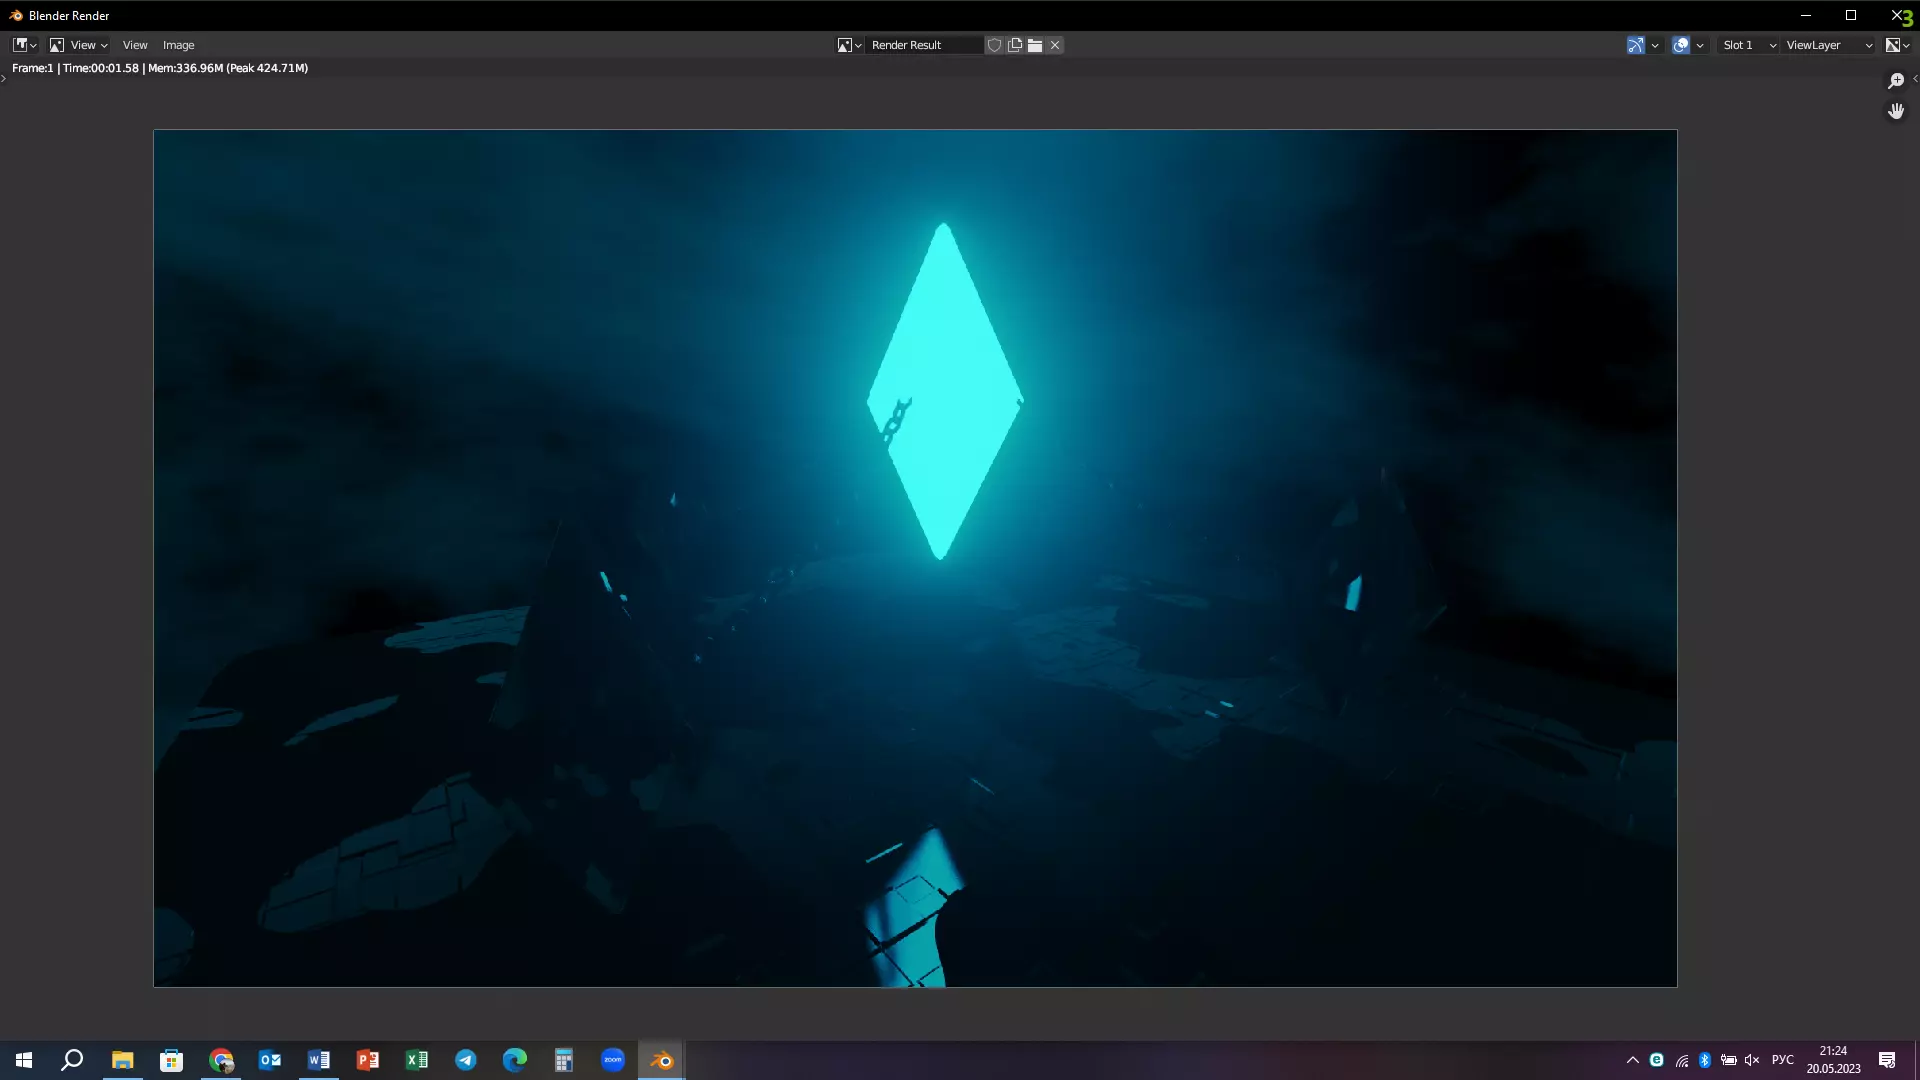Click the open image folder icon
The image size is (1920, 1080).
(1035, 45)
